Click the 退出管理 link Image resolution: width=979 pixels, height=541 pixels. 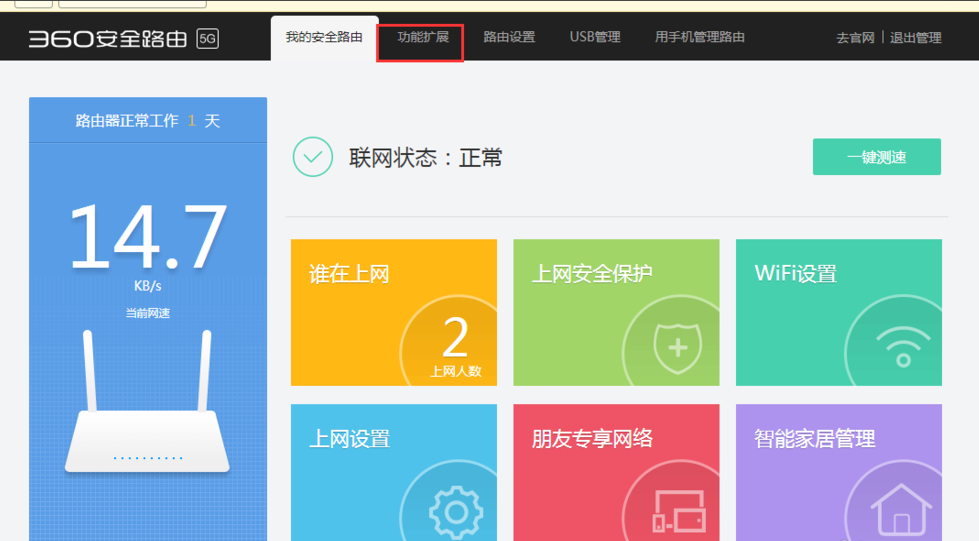click(x=915, y=38)
